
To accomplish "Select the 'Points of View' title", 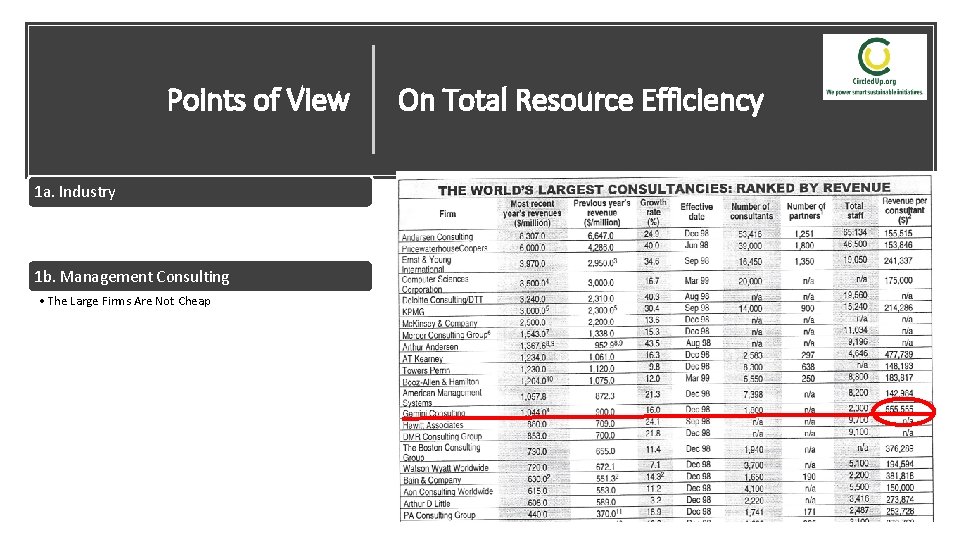I will point(258,100).
